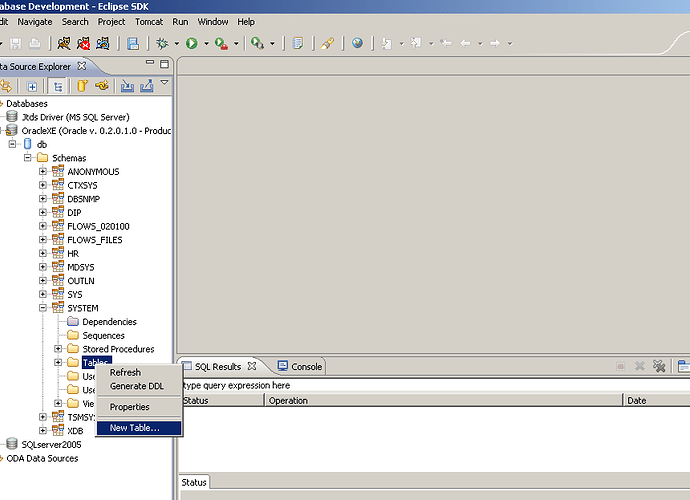Open the Help menu
The image size is (690, 500).
(246, 22)
